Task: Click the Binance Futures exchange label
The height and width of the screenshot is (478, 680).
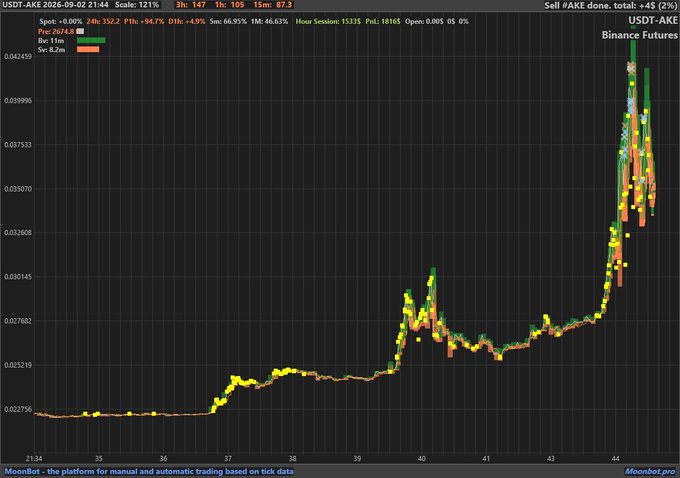Action: pos(640,35)
